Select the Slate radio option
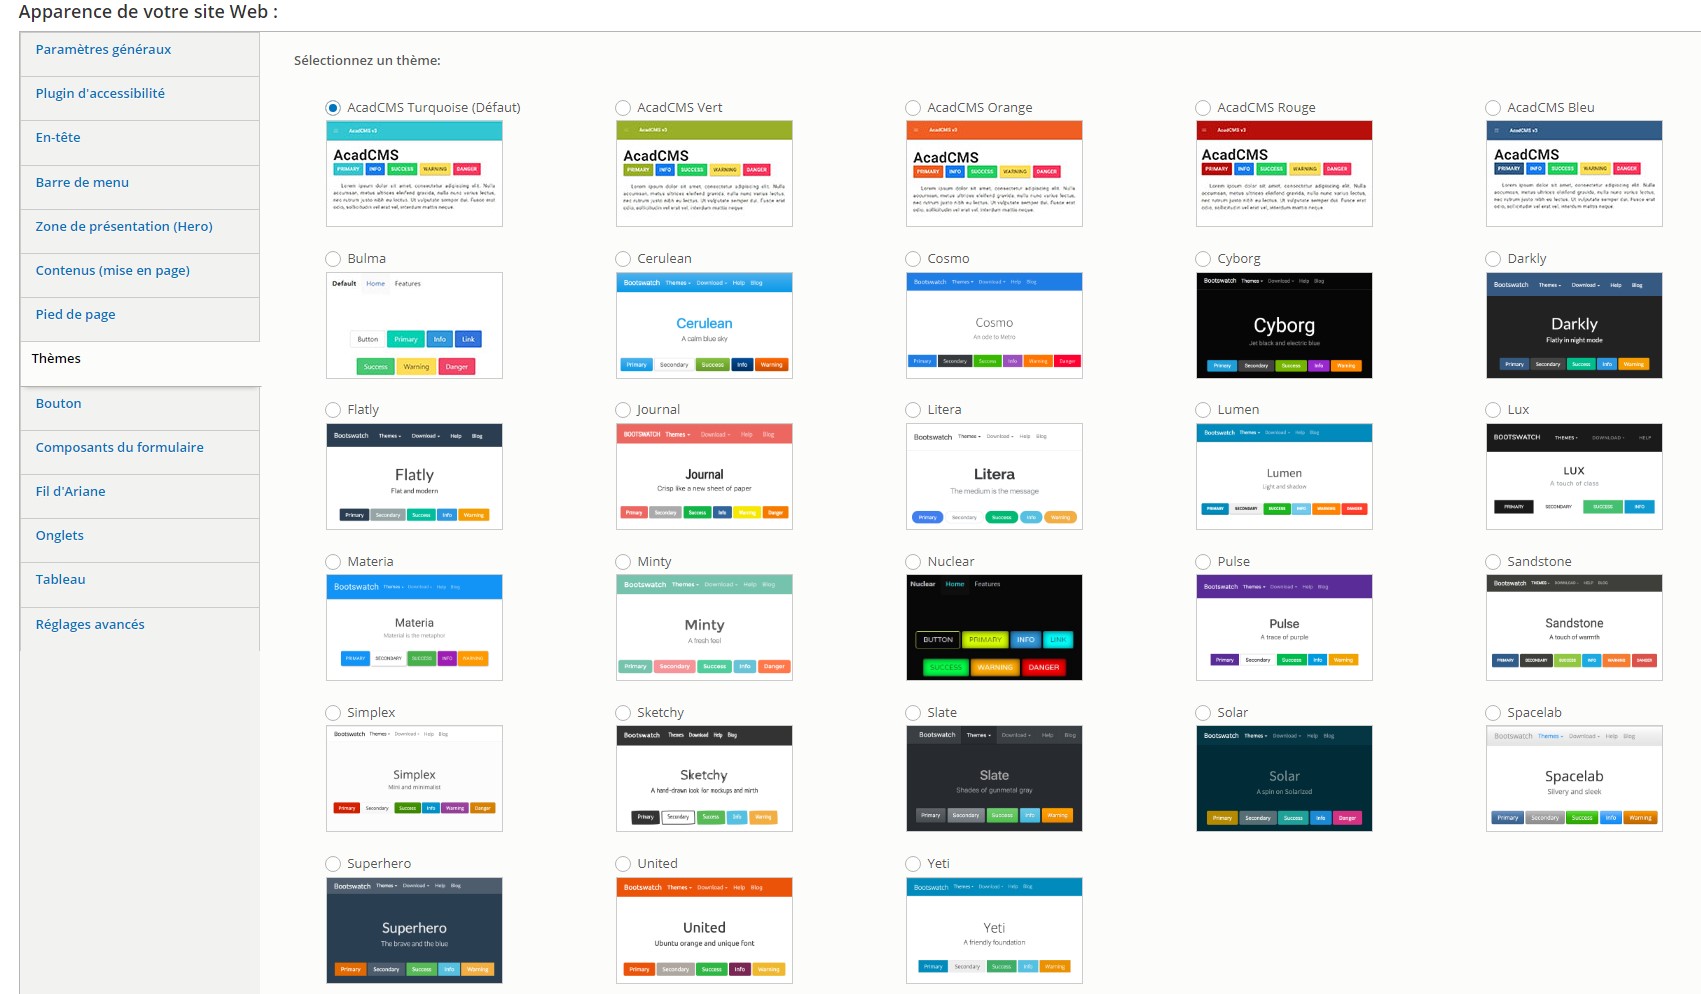The image size is (1701, 994). pyautogui.click(x=913, y=713)
